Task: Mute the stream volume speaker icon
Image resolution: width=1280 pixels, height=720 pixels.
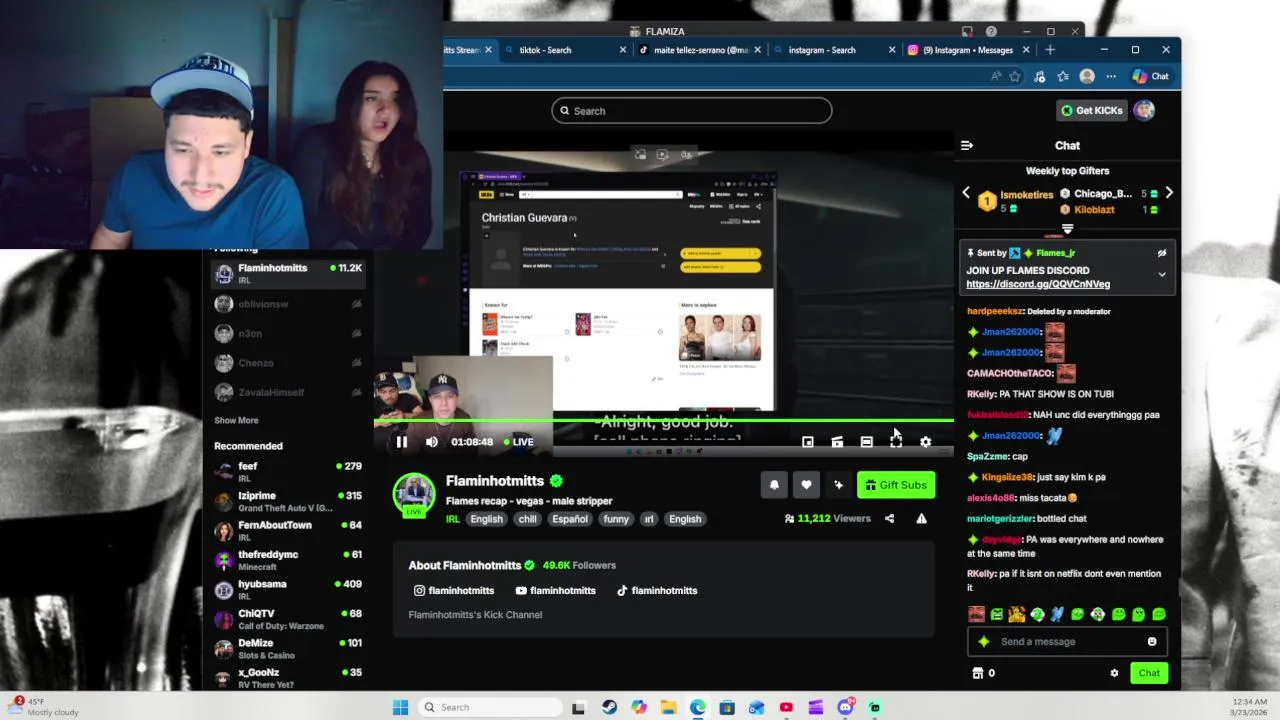Action: point(432,442)
